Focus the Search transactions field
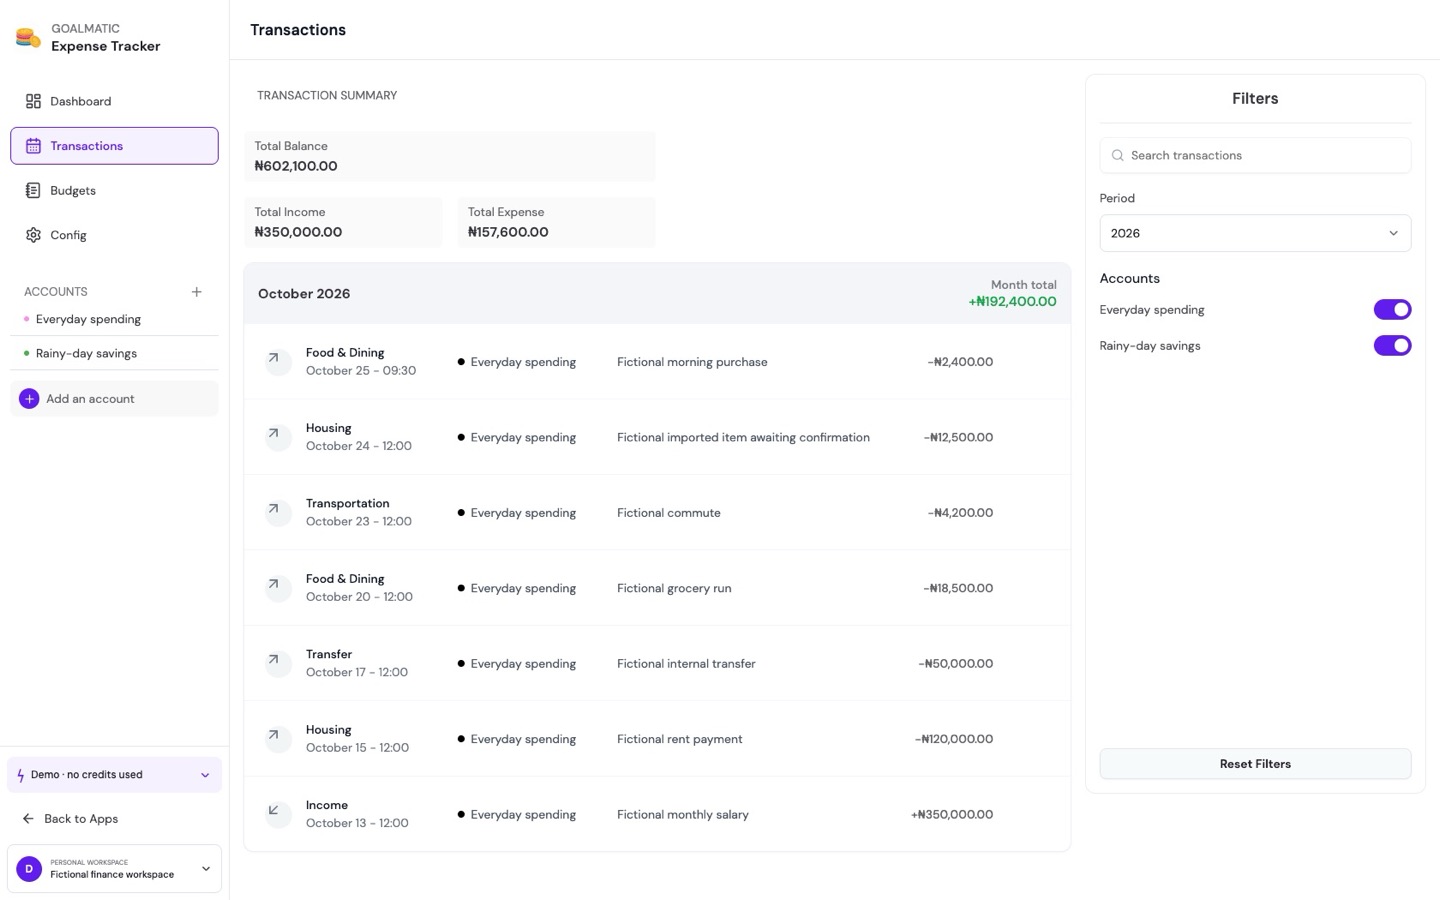The image size is (1440, 900). click(x=1255, y=156)
